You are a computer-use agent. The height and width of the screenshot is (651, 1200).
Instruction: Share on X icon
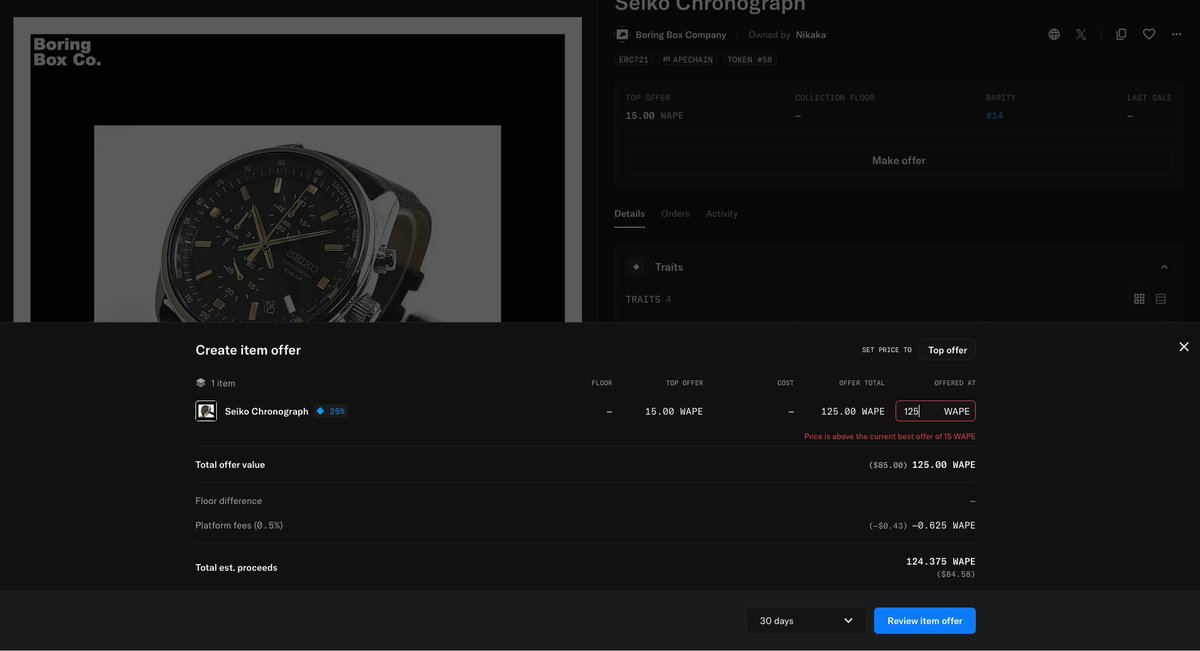tap(1081, 34)
